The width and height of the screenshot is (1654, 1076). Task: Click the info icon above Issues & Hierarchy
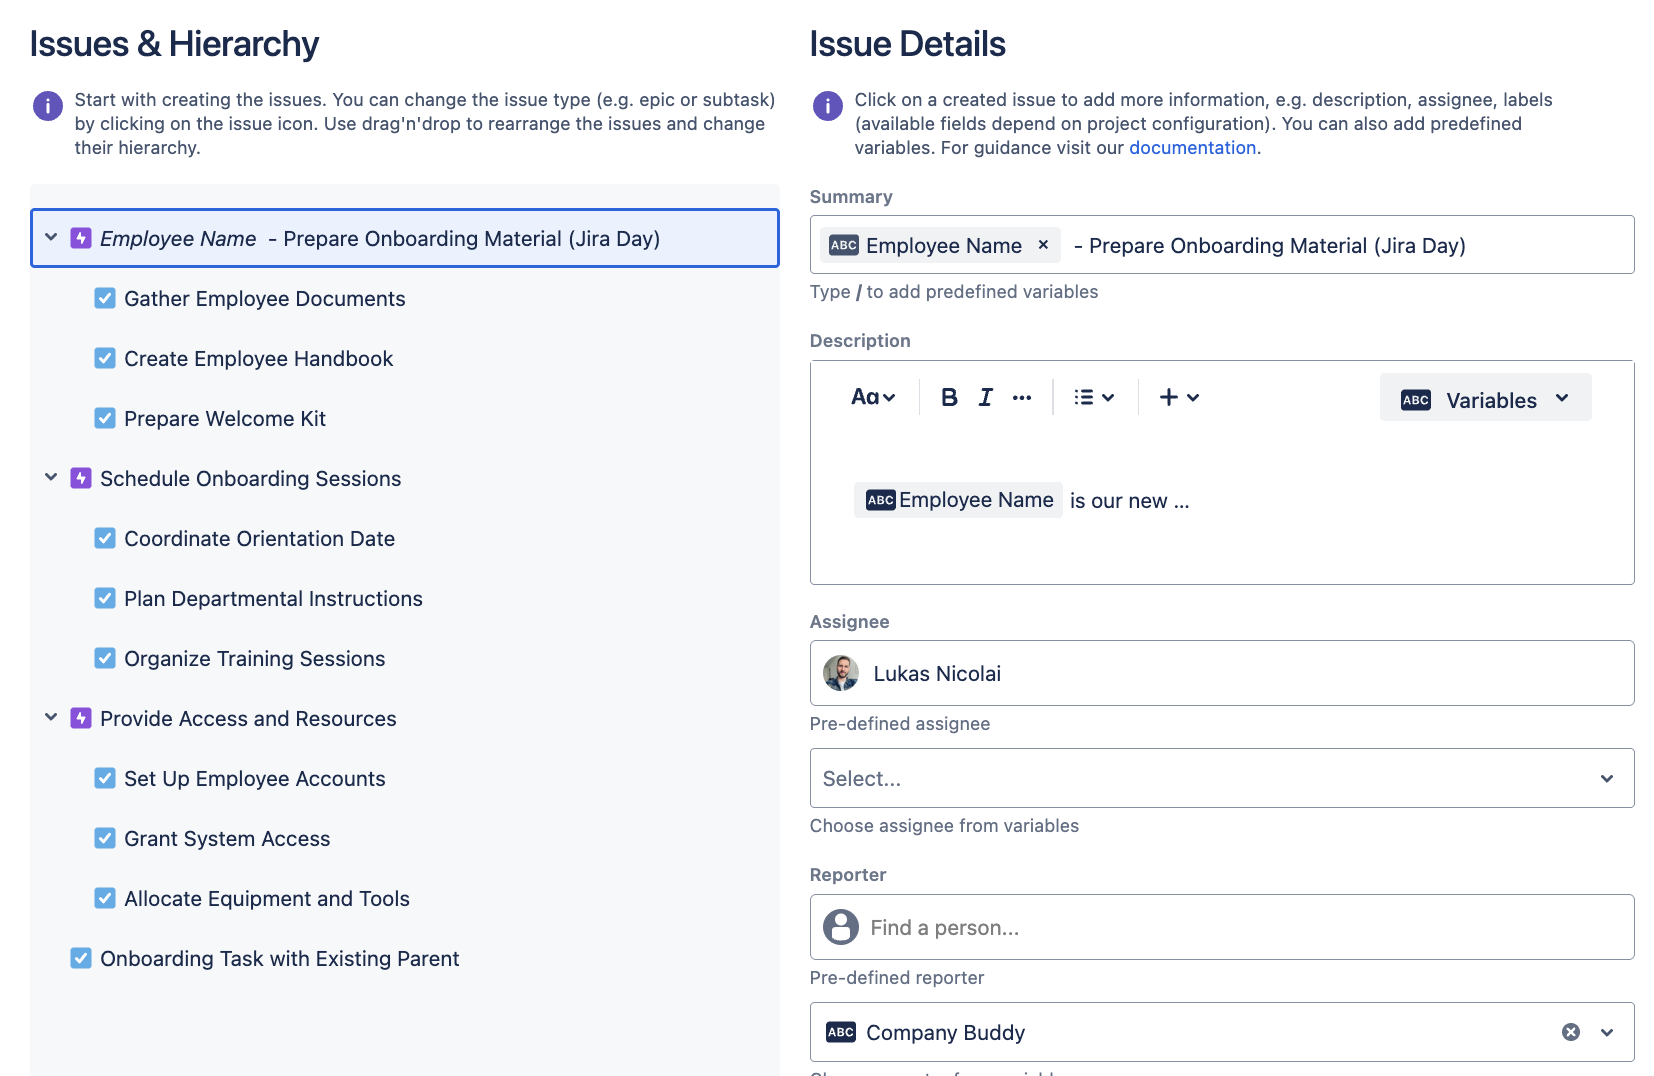click(x=47, y=105)
